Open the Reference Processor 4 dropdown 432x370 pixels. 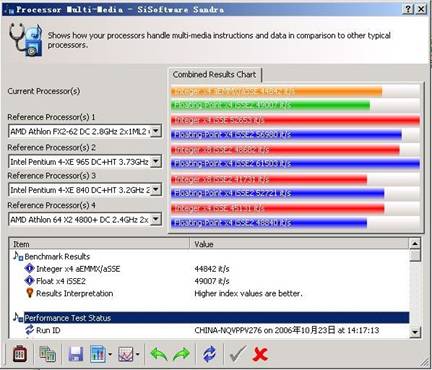point(156,219)
